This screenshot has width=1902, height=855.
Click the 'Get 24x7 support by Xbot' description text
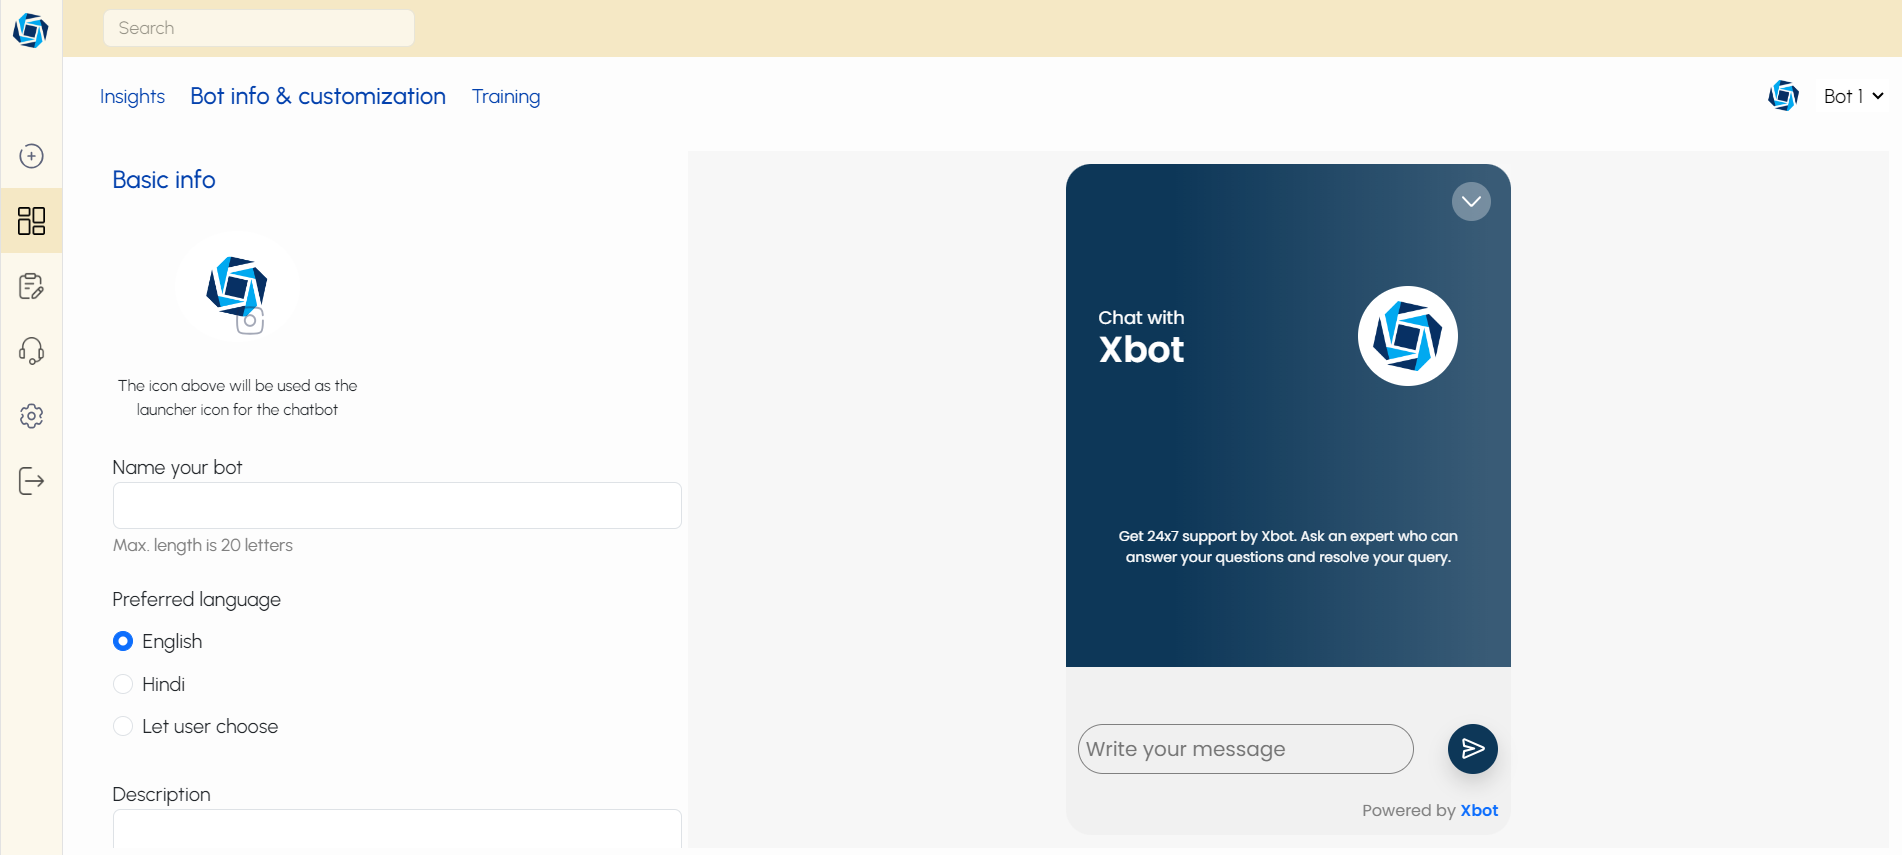point(1288,547)
